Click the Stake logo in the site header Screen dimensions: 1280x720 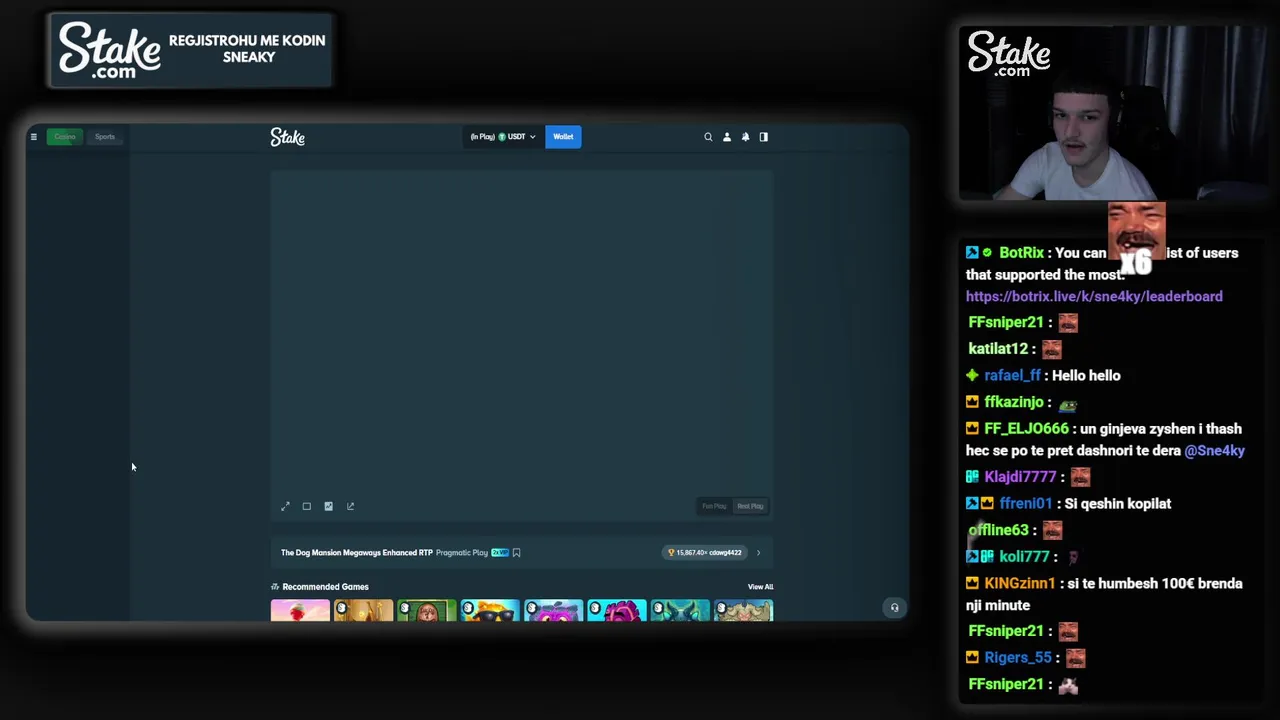click(x=288, y=137)
